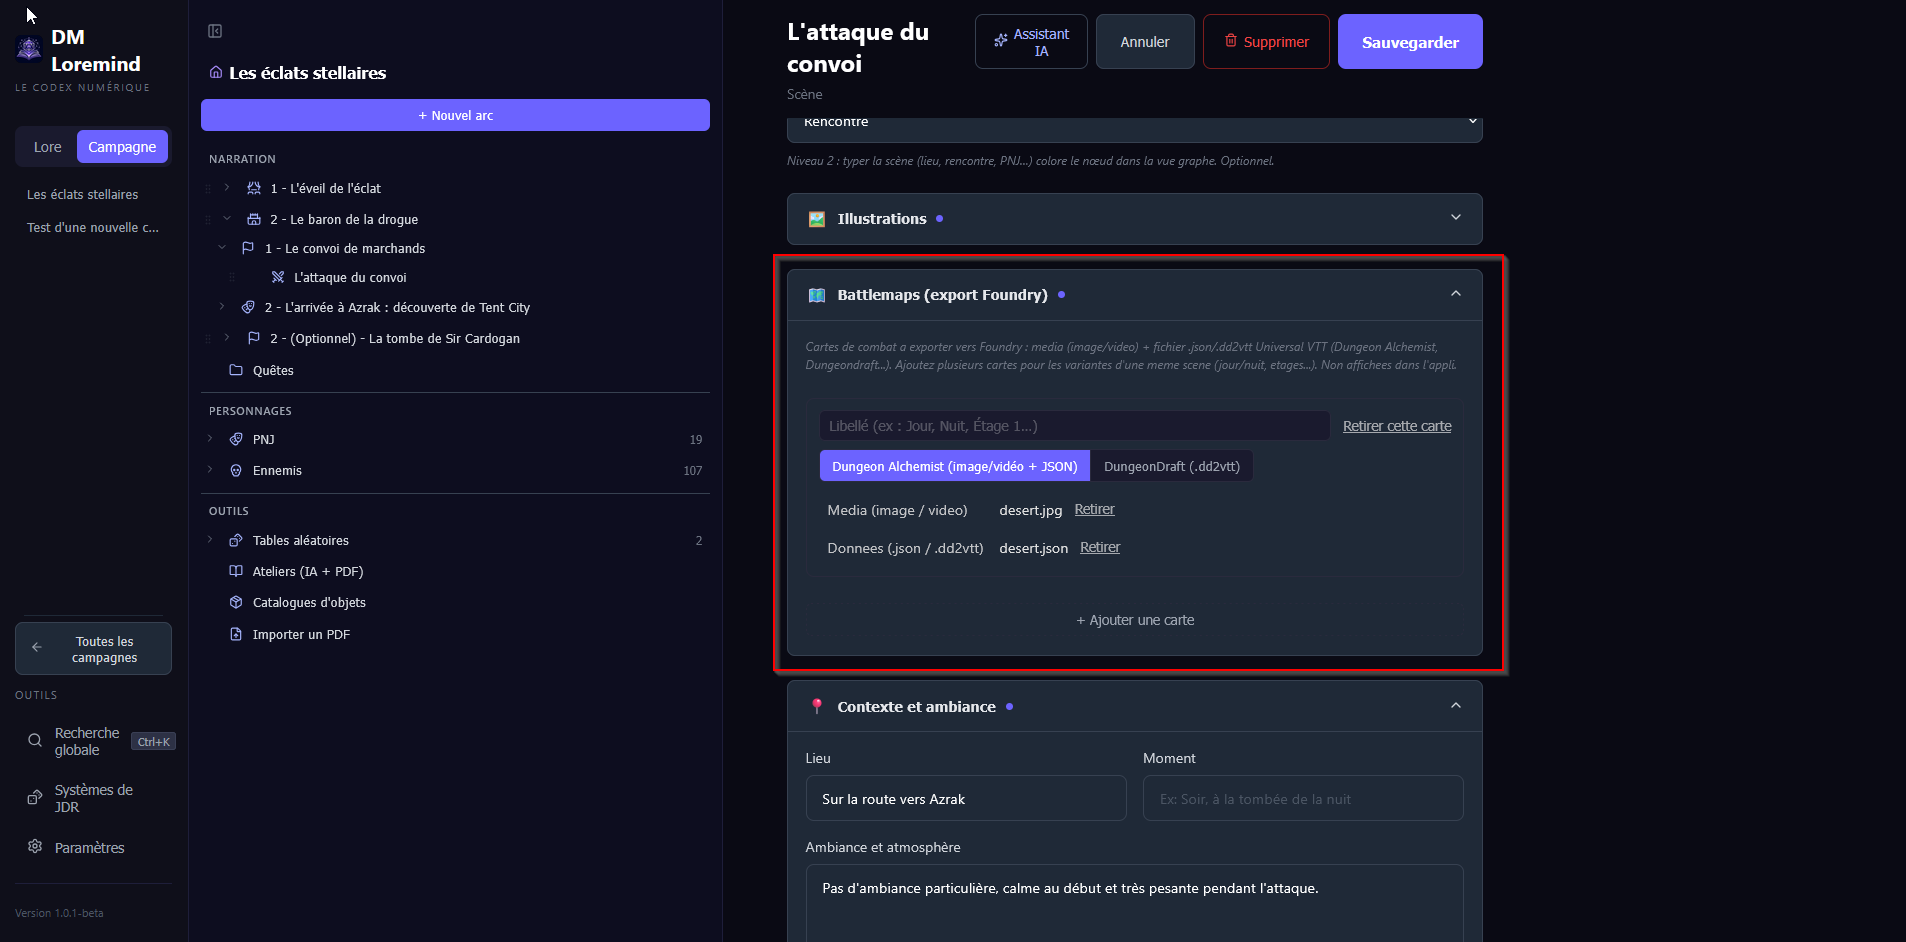This screenshot has height=942, width=1906.
Task: Collapse the Contexte et ambiance section
Action: point(1456,706)
